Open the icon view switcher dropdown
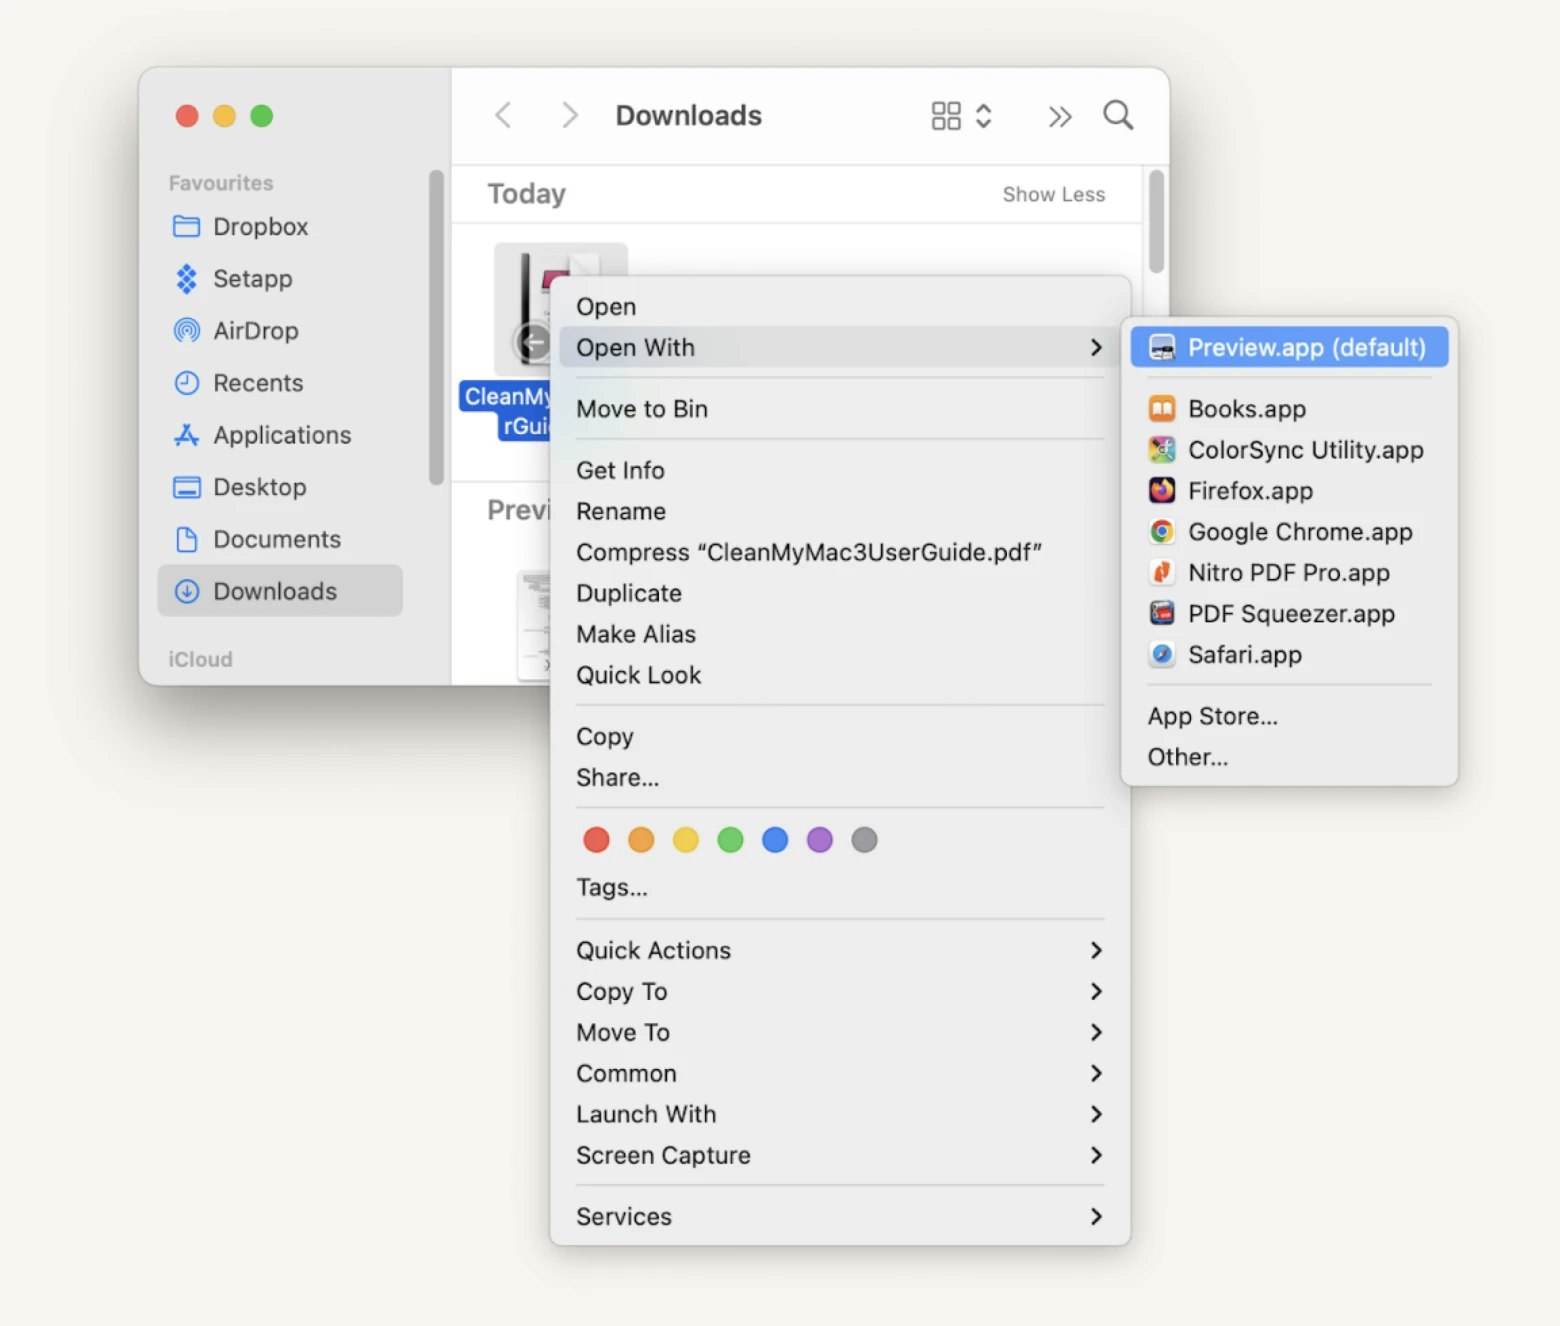Viewport: 1560px width, 1326px height. 961,116
